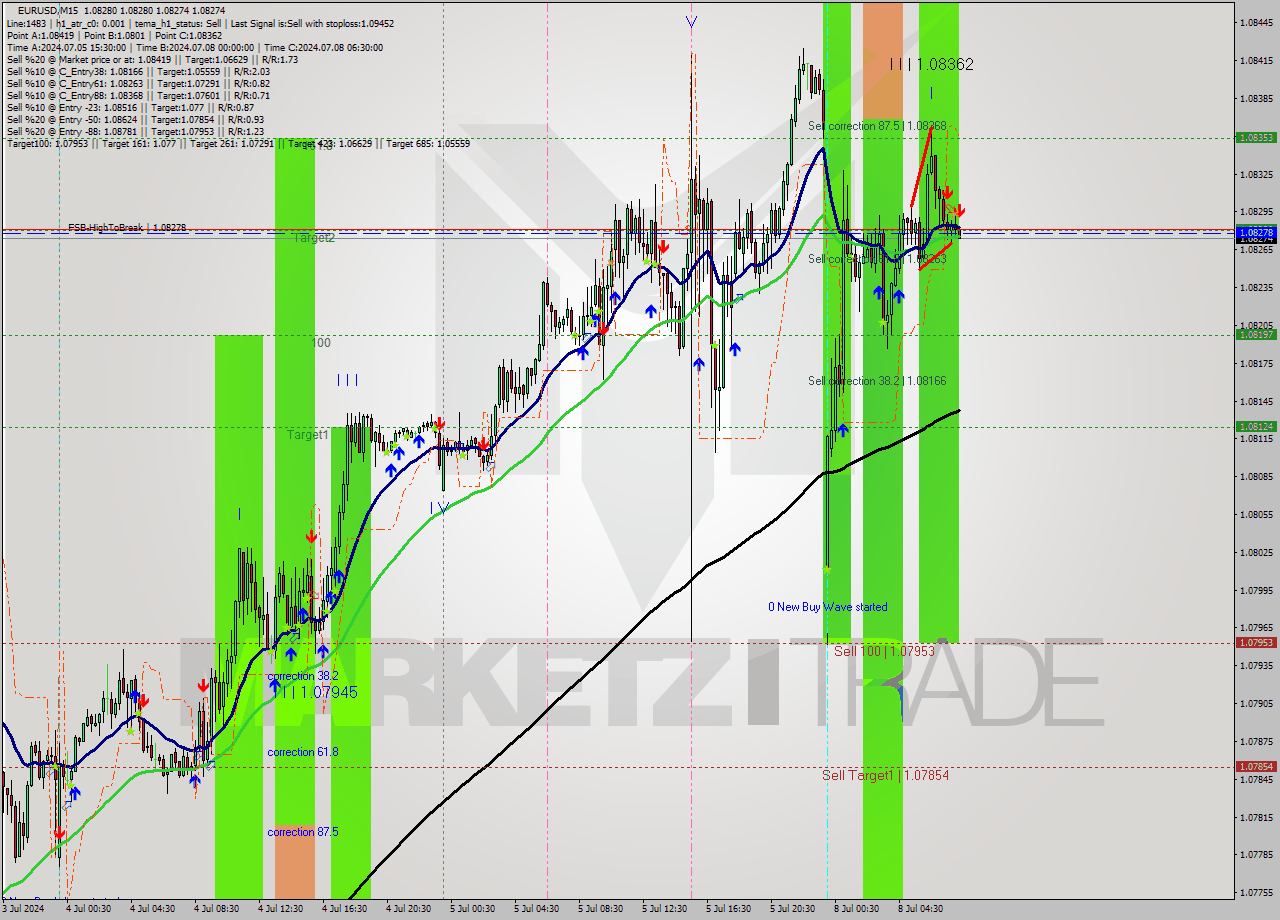Click the red 1.07953 price axis tag
Viewport: 1280px width, 920px height.
pyautogui.click(x=1256, y=643)
